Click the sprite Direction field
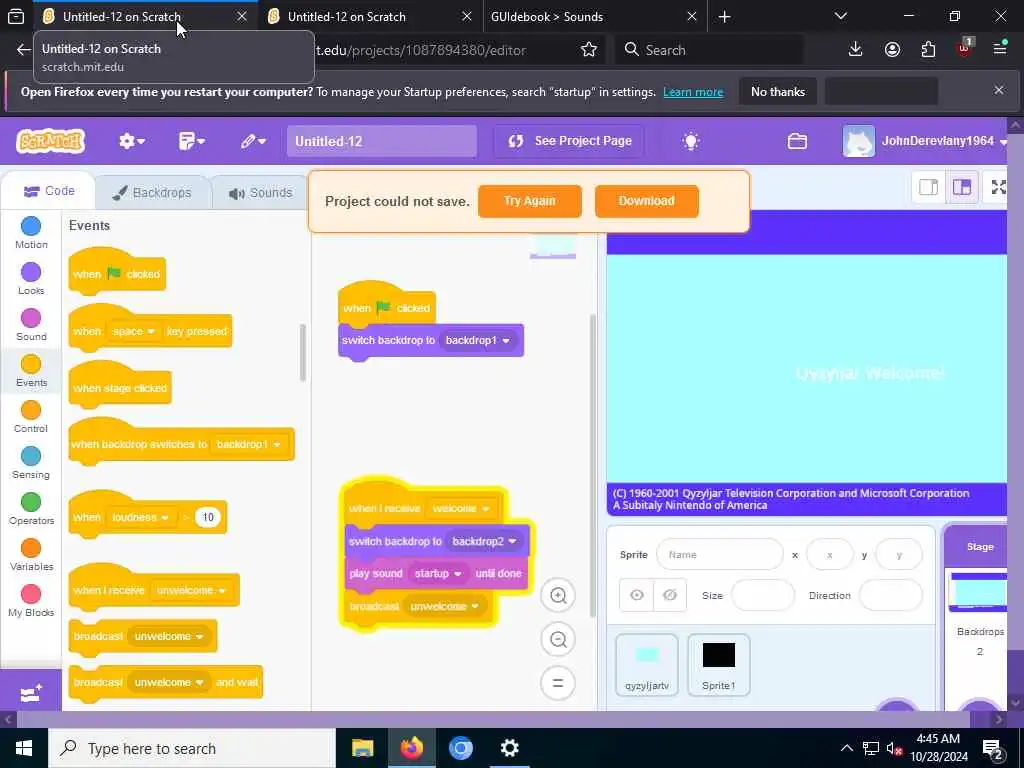The image size is (1024, 768). pyautogui.click(x=890, y=595)
